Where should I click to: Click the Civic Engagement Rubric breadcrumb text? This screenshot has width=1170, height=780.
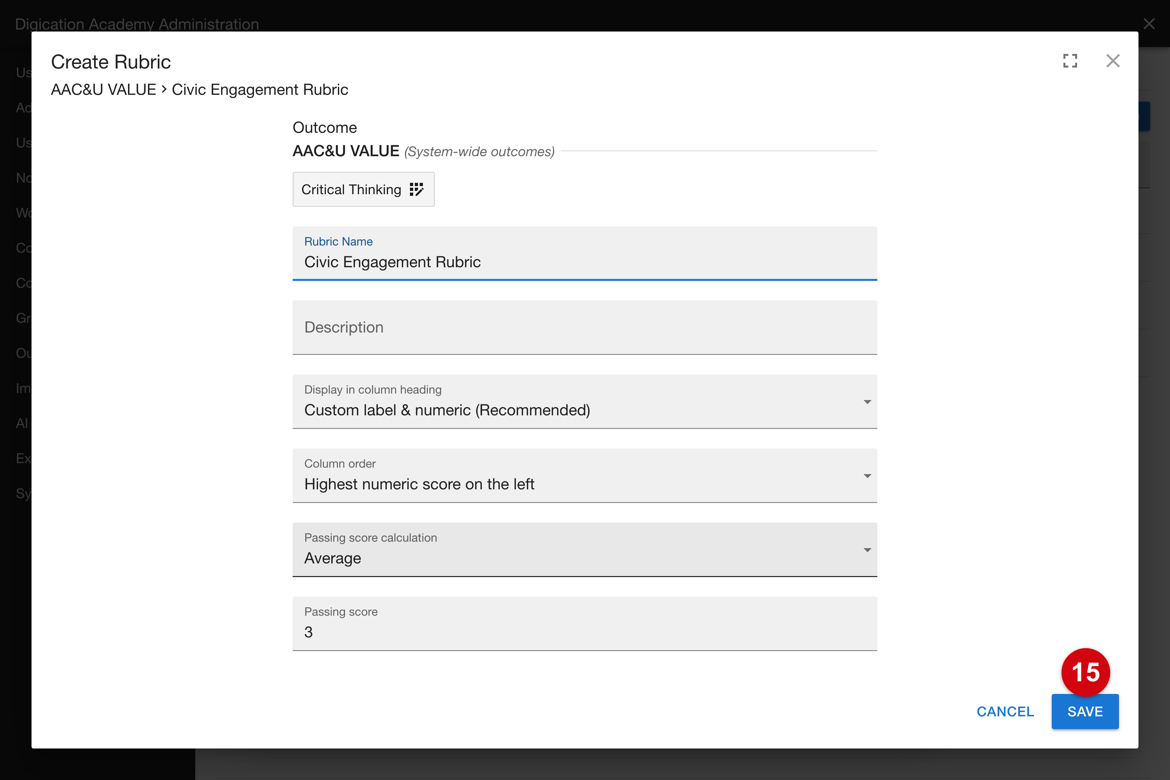point(260,90)
